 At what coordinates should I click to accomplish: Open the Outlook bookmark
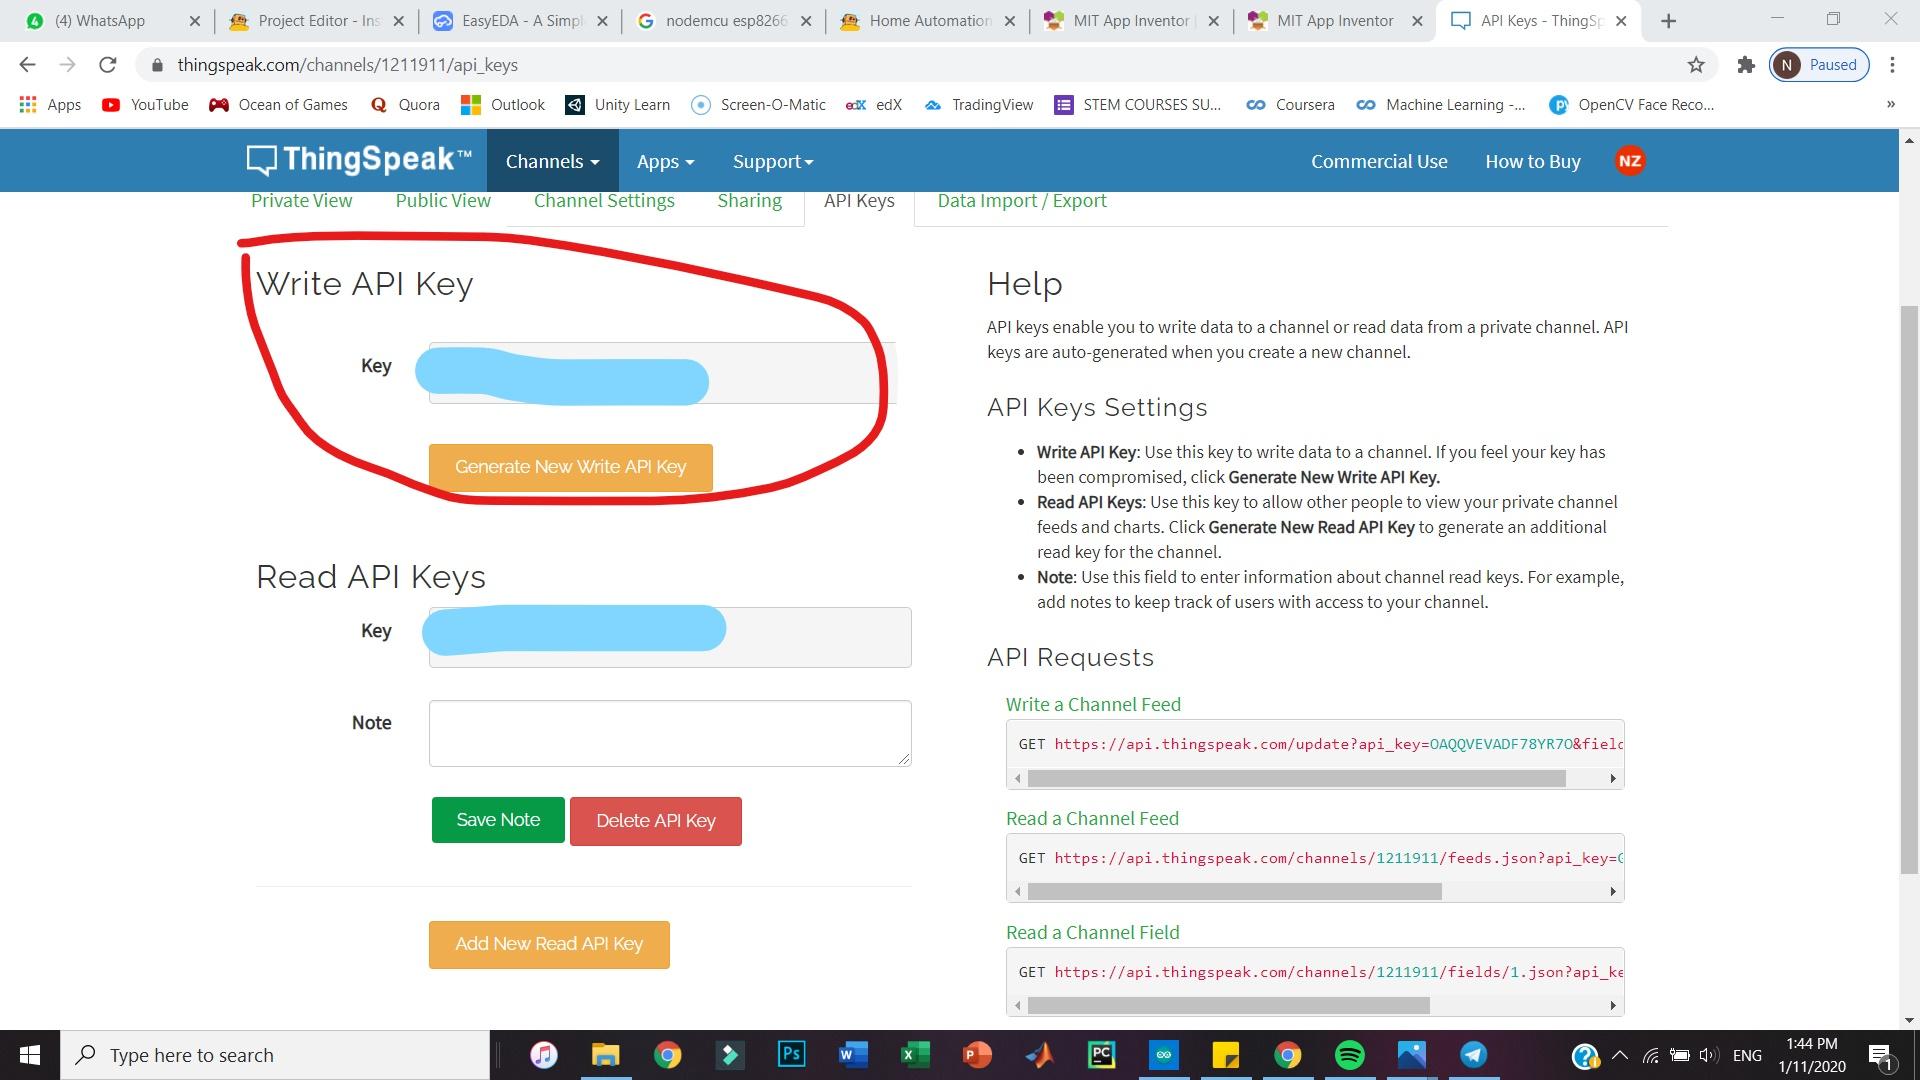[x=503, y=105]
